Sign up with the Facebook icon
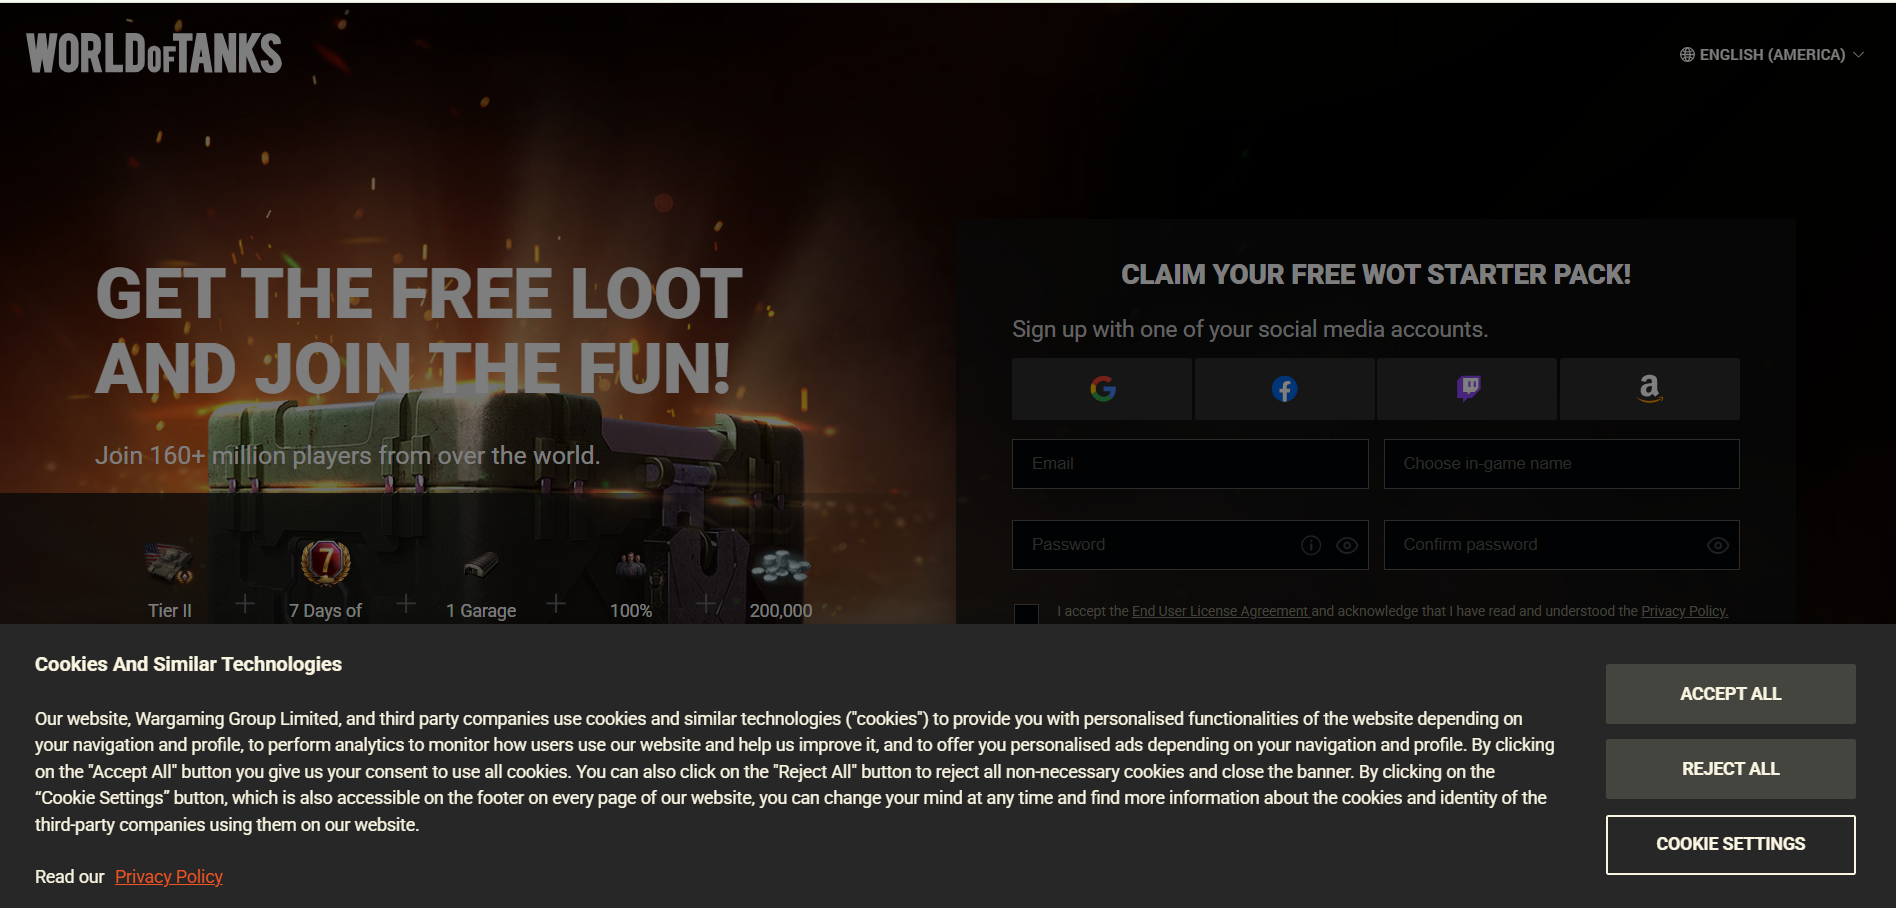The width and height of the screenshot is (1896, 908). pyautogui.click(x=1284, y=389)
